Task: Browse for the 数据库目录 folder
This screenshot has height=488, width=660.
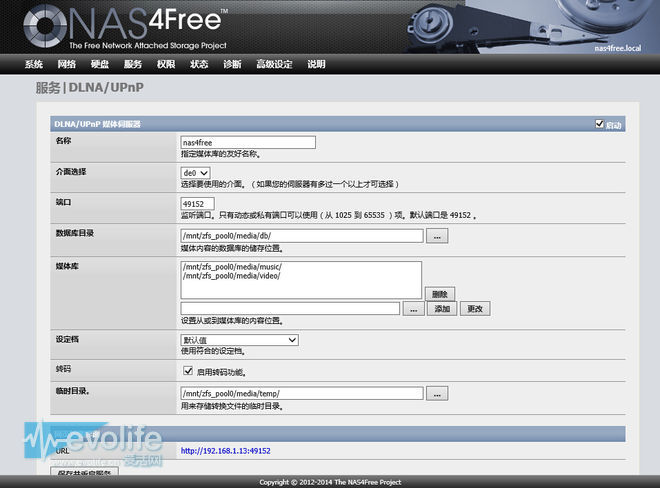Action: click(437, 236)
